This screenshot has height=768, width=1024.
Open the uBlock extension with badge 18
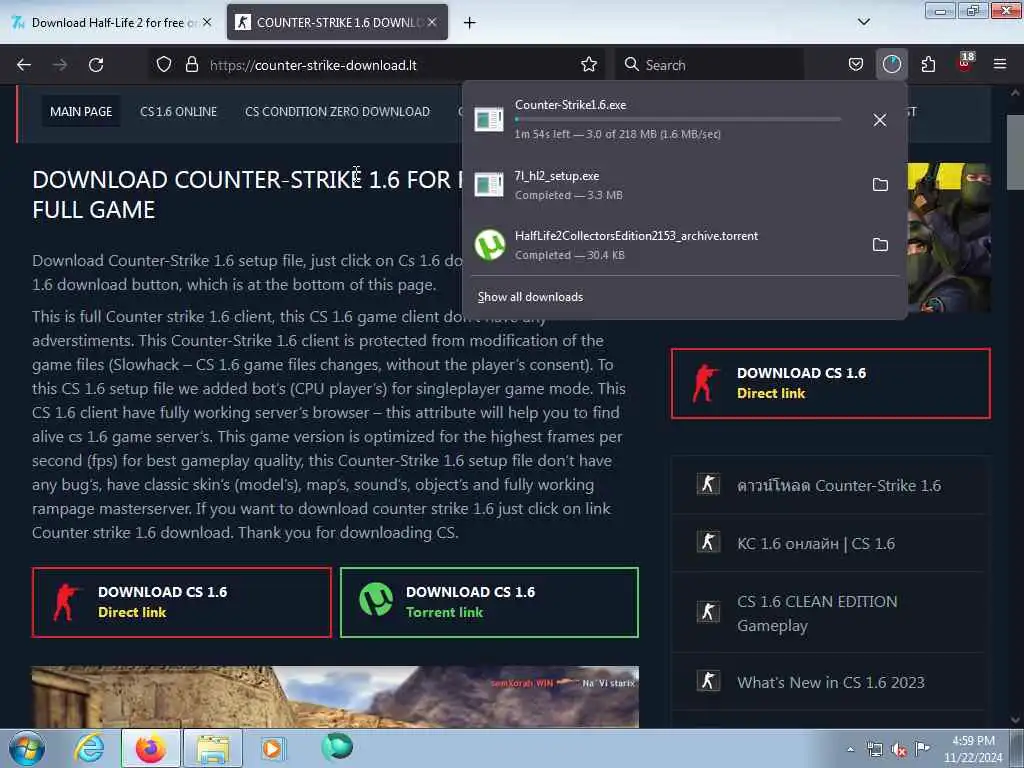point(965,63)
